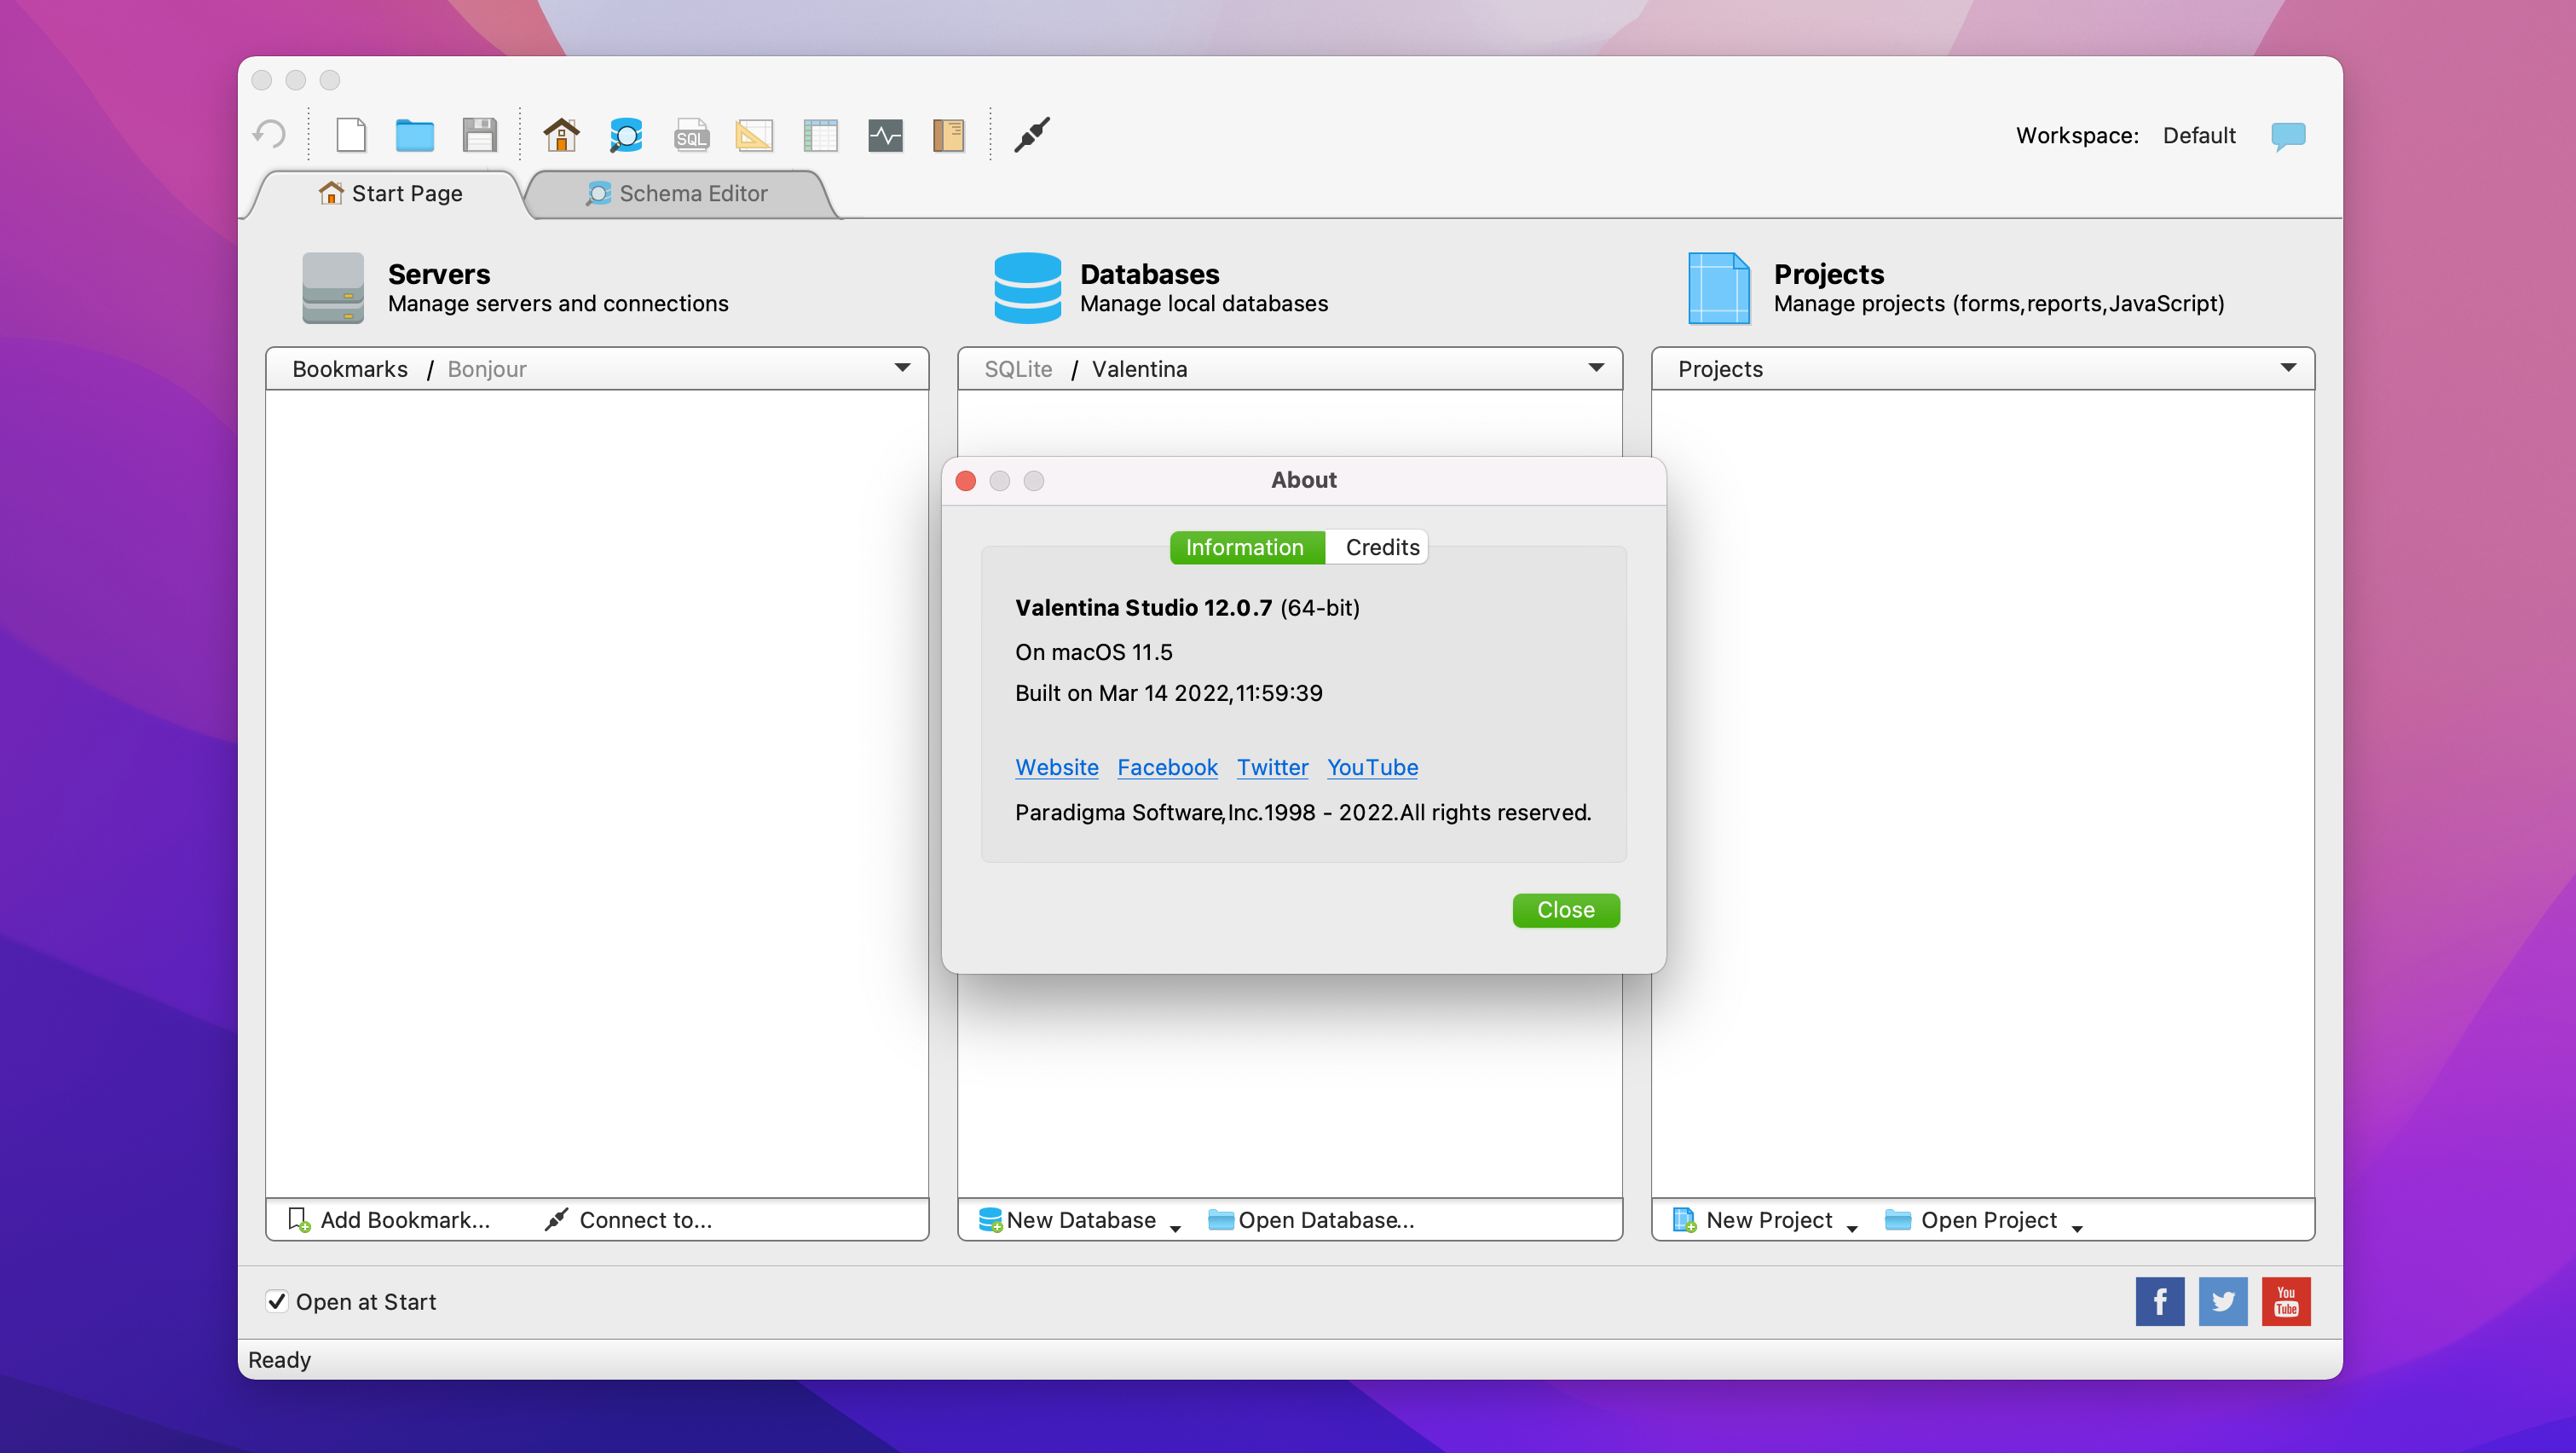
Task: Click the activity monitor pulse icon
Action: (x=885, y=135)
